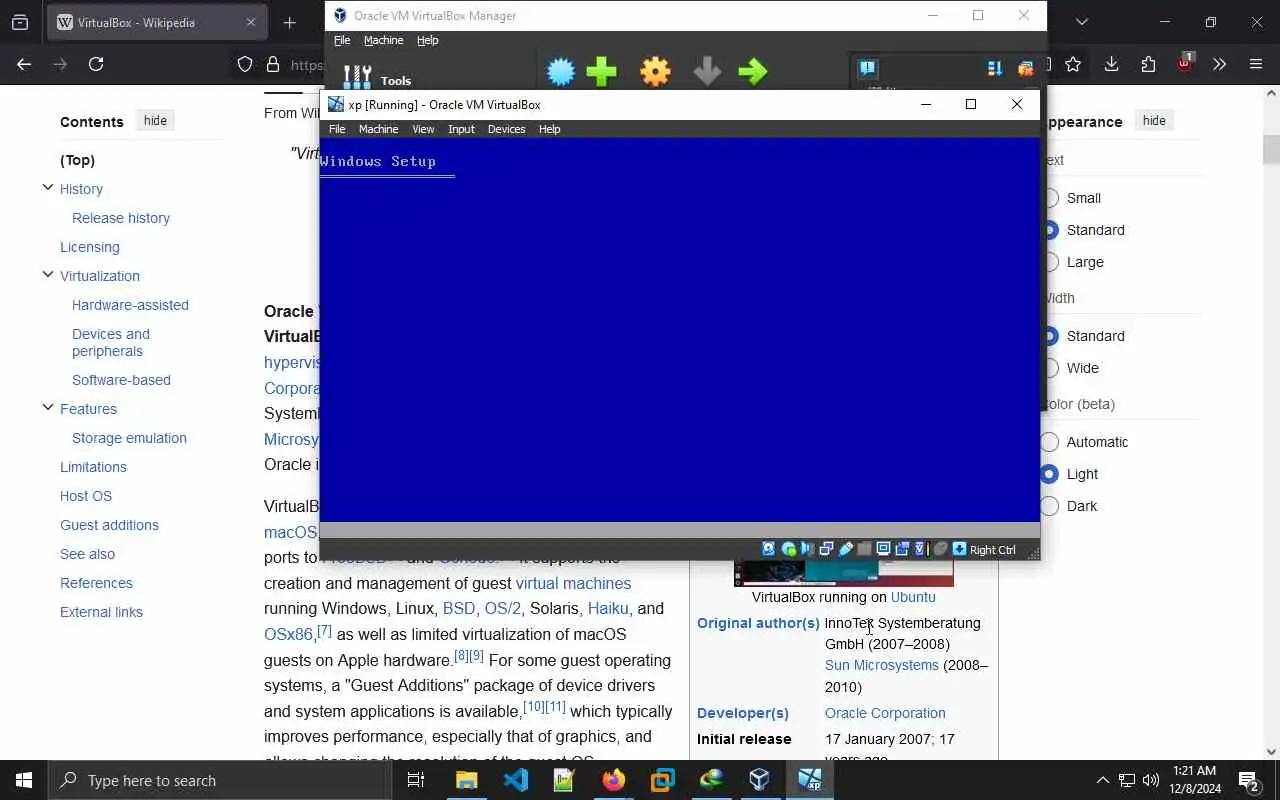Viewport: 1280px width, 800px height.
Task: Select the Large text size radio button
Action: 1050,262
